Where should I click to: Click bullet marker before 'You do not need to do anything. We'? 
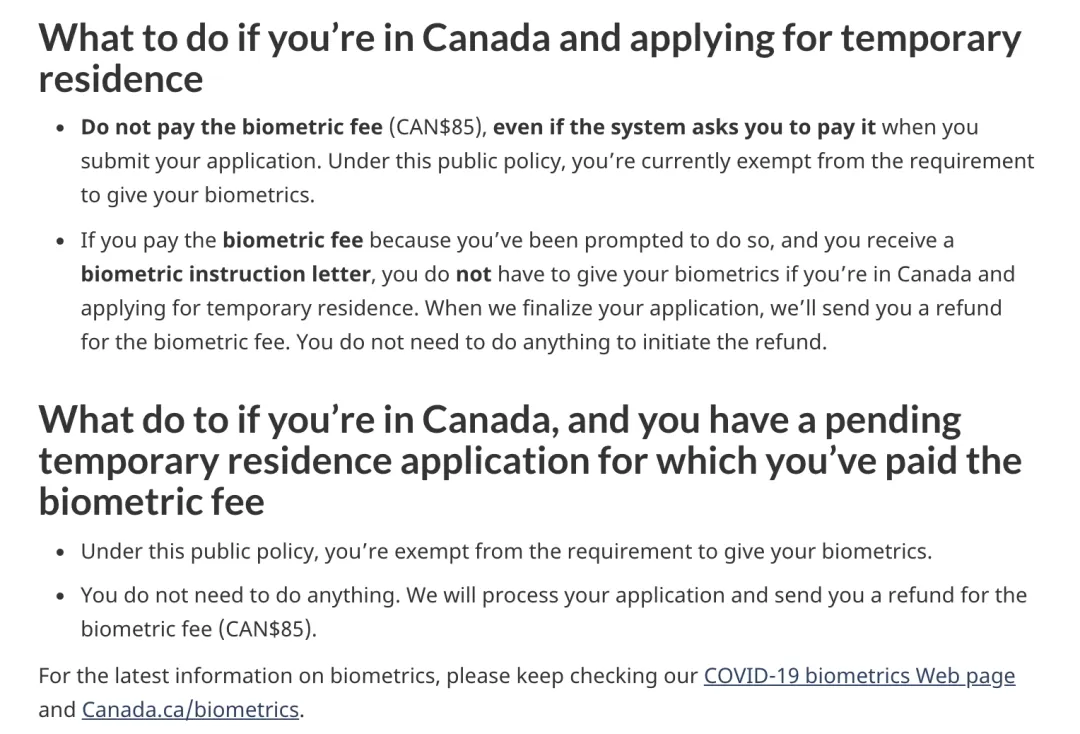click(61, 596)
